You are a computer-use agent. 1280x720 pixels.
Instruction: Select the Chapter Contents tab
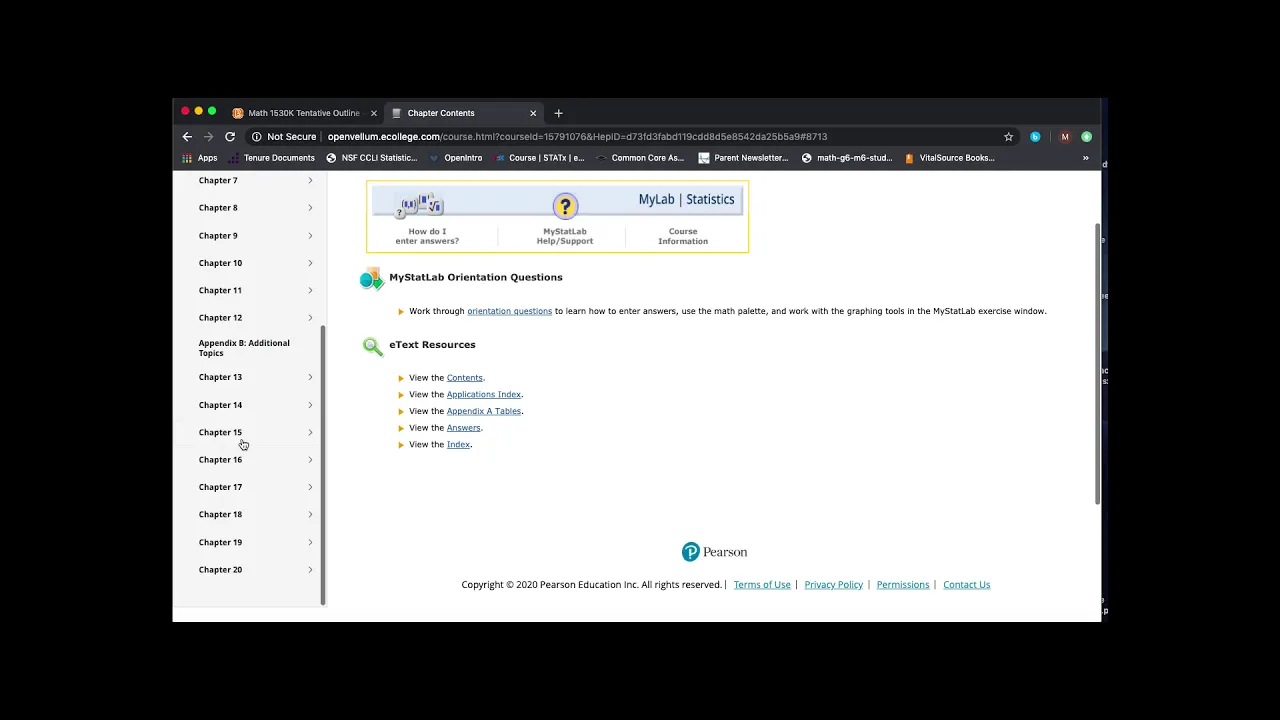tap(464, 113)
